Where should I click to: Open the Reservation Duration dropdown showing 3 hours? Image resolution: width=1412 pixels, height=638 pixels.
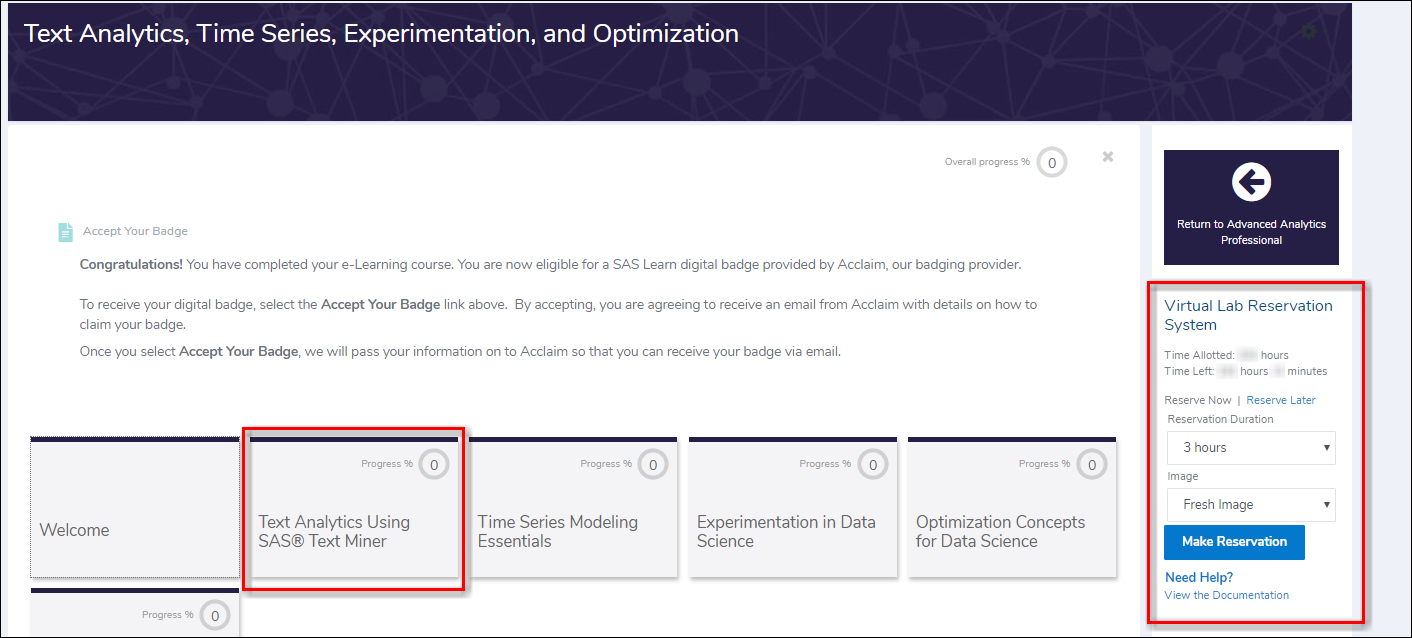pos(1251,447)
